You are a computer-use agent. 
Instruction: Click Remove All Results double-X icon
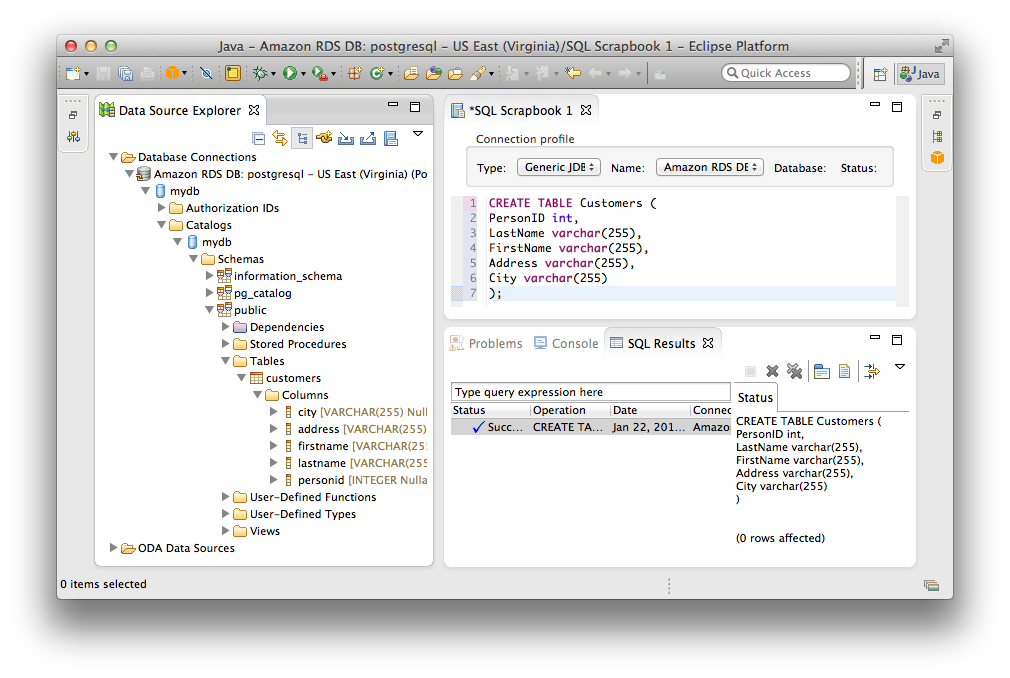coord(794,371)
